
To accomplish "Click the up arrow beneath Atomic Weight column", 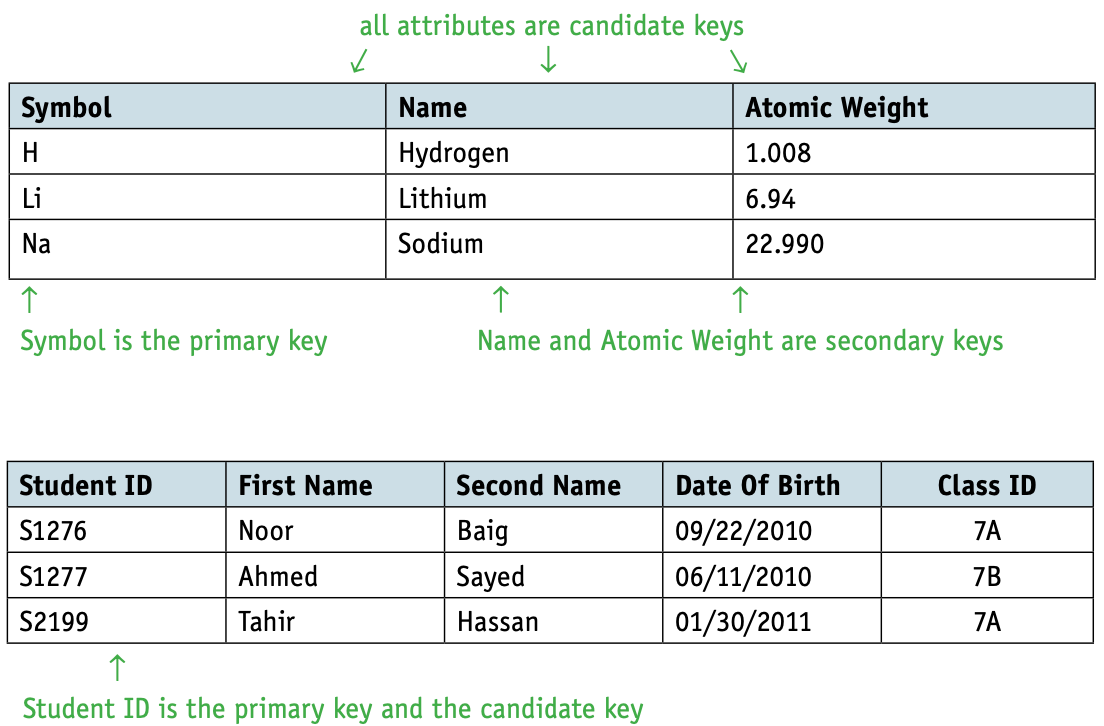I will [x=740, y=299].
